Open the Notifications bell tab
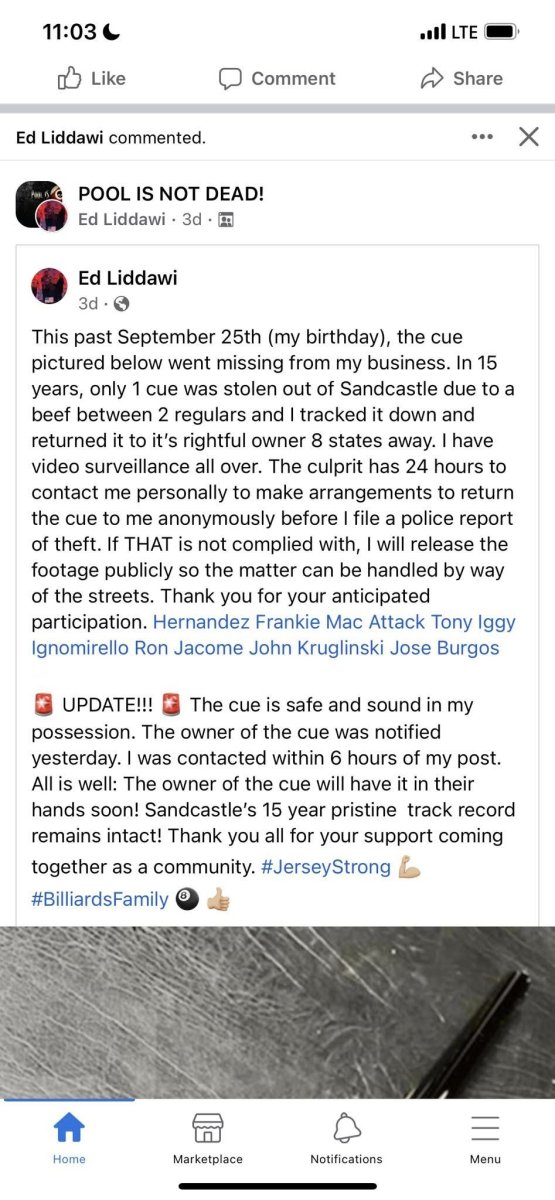 (346, 1138)
